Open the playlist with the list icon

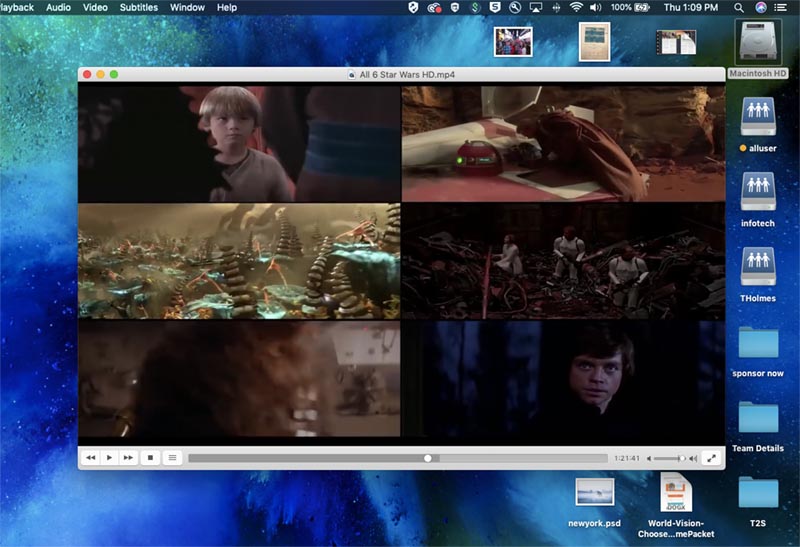click(172, 458)
